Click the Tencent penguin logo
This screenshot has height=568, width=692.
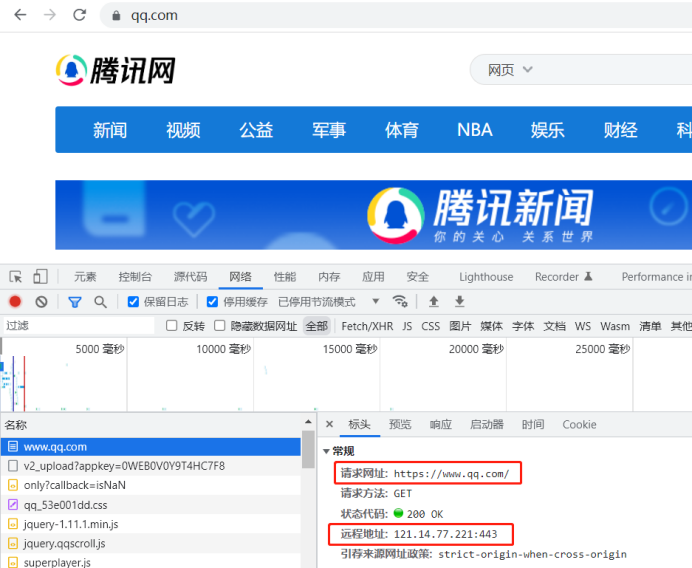(71, 70)
